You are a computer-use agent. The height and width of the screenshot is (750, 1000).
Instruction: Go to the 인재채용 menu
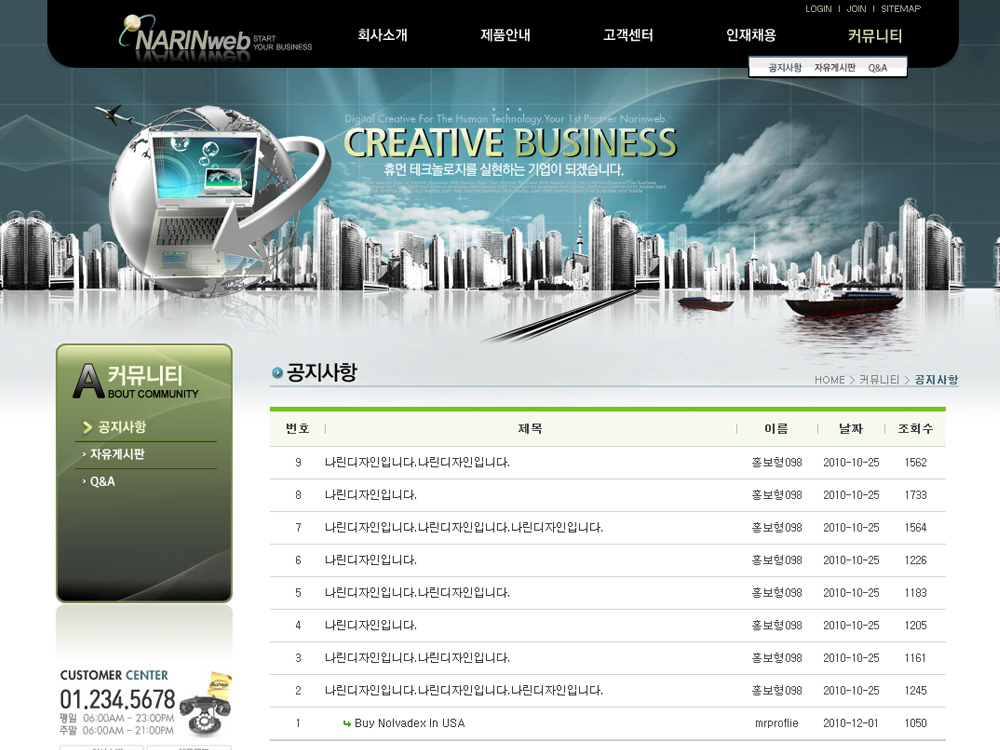click(x=751, y=35)
